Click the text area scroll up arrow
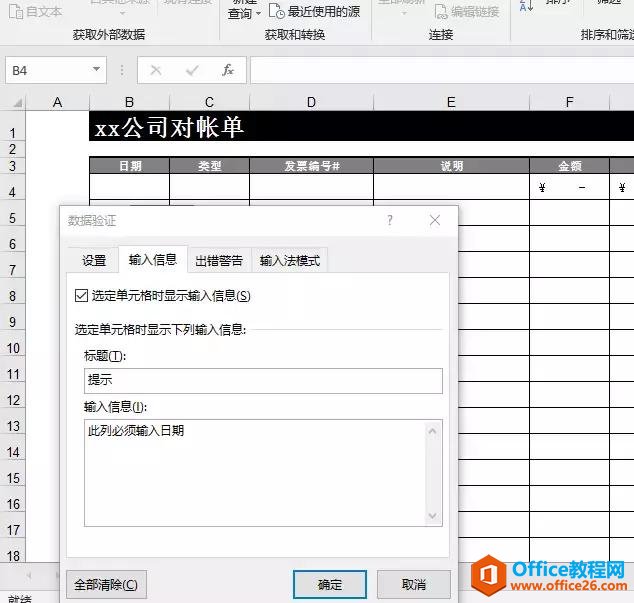Image resolution: width=634 pixels, height=603 pixels. coord(432,431)
